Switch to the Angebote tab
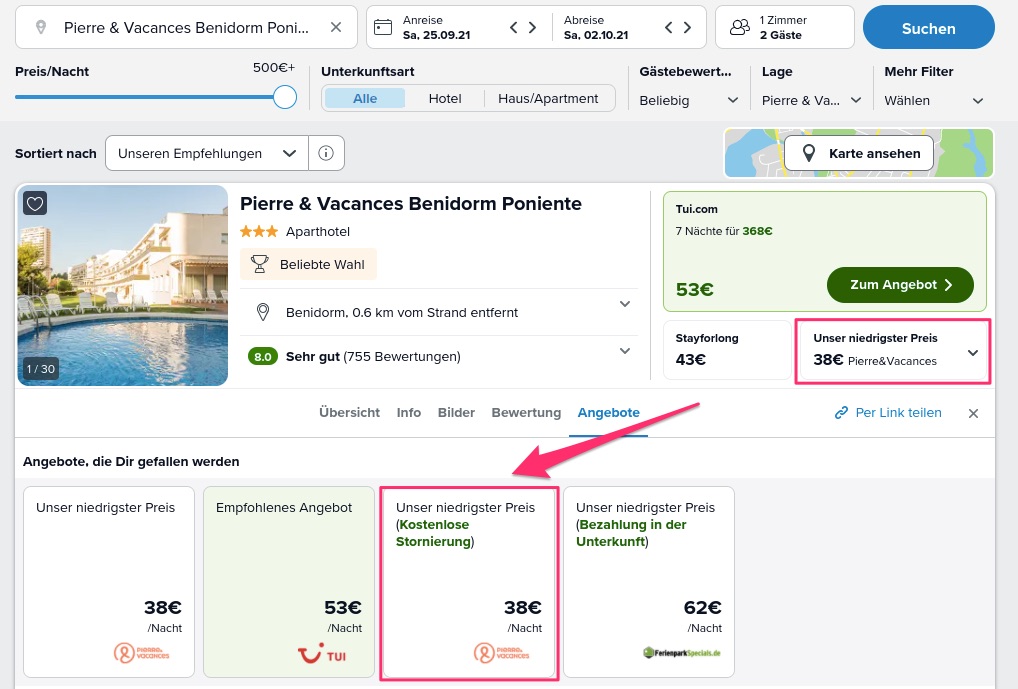The height and width of the screenshot is (689, 1018). coord(608,412)
